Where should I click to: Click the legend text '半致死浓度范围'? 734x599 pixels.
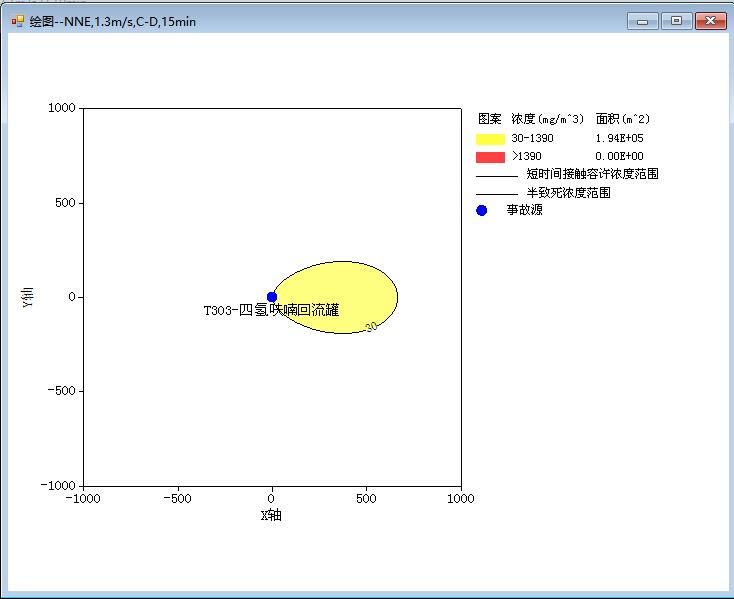(568, 192)
